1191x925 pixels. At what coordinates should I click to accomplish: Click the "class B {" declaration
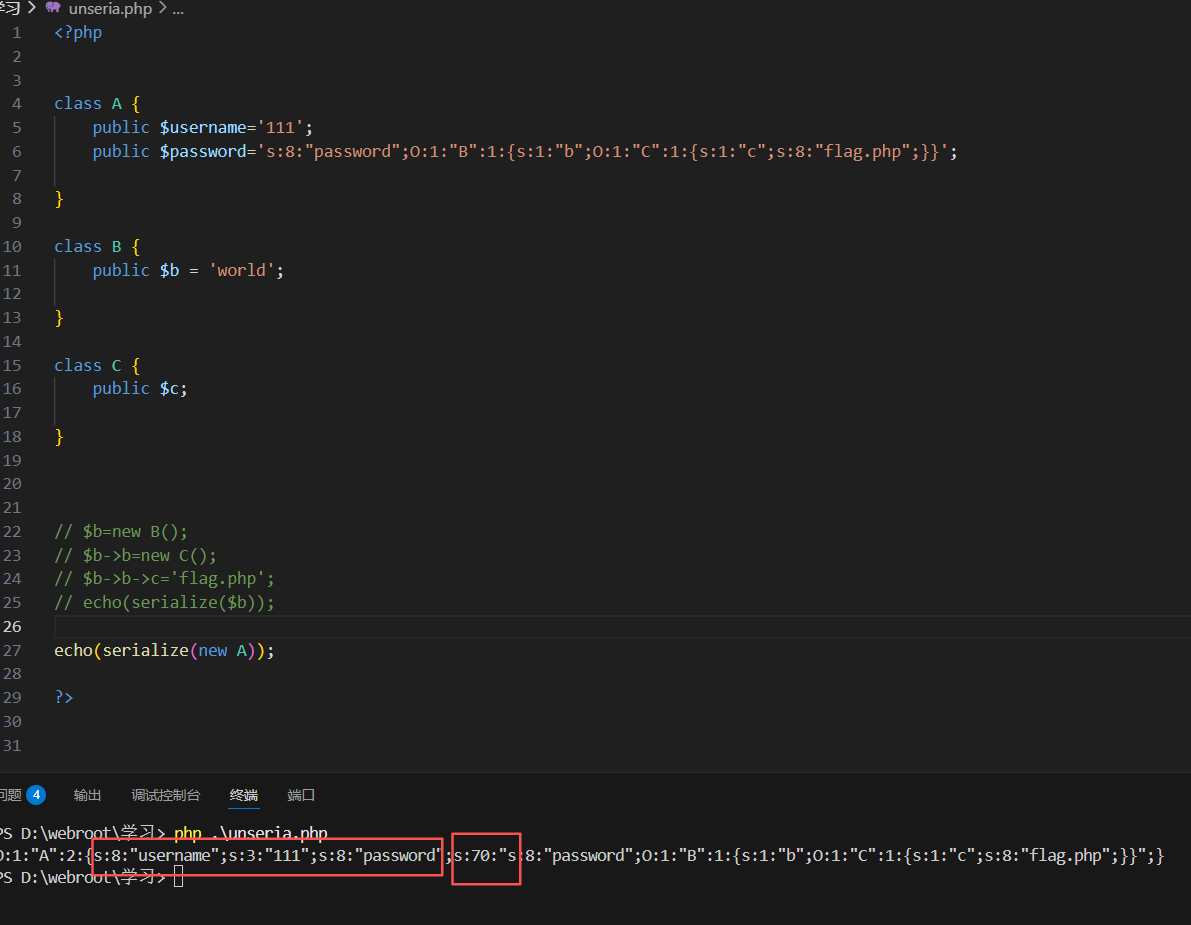click(x=97, y=247)
